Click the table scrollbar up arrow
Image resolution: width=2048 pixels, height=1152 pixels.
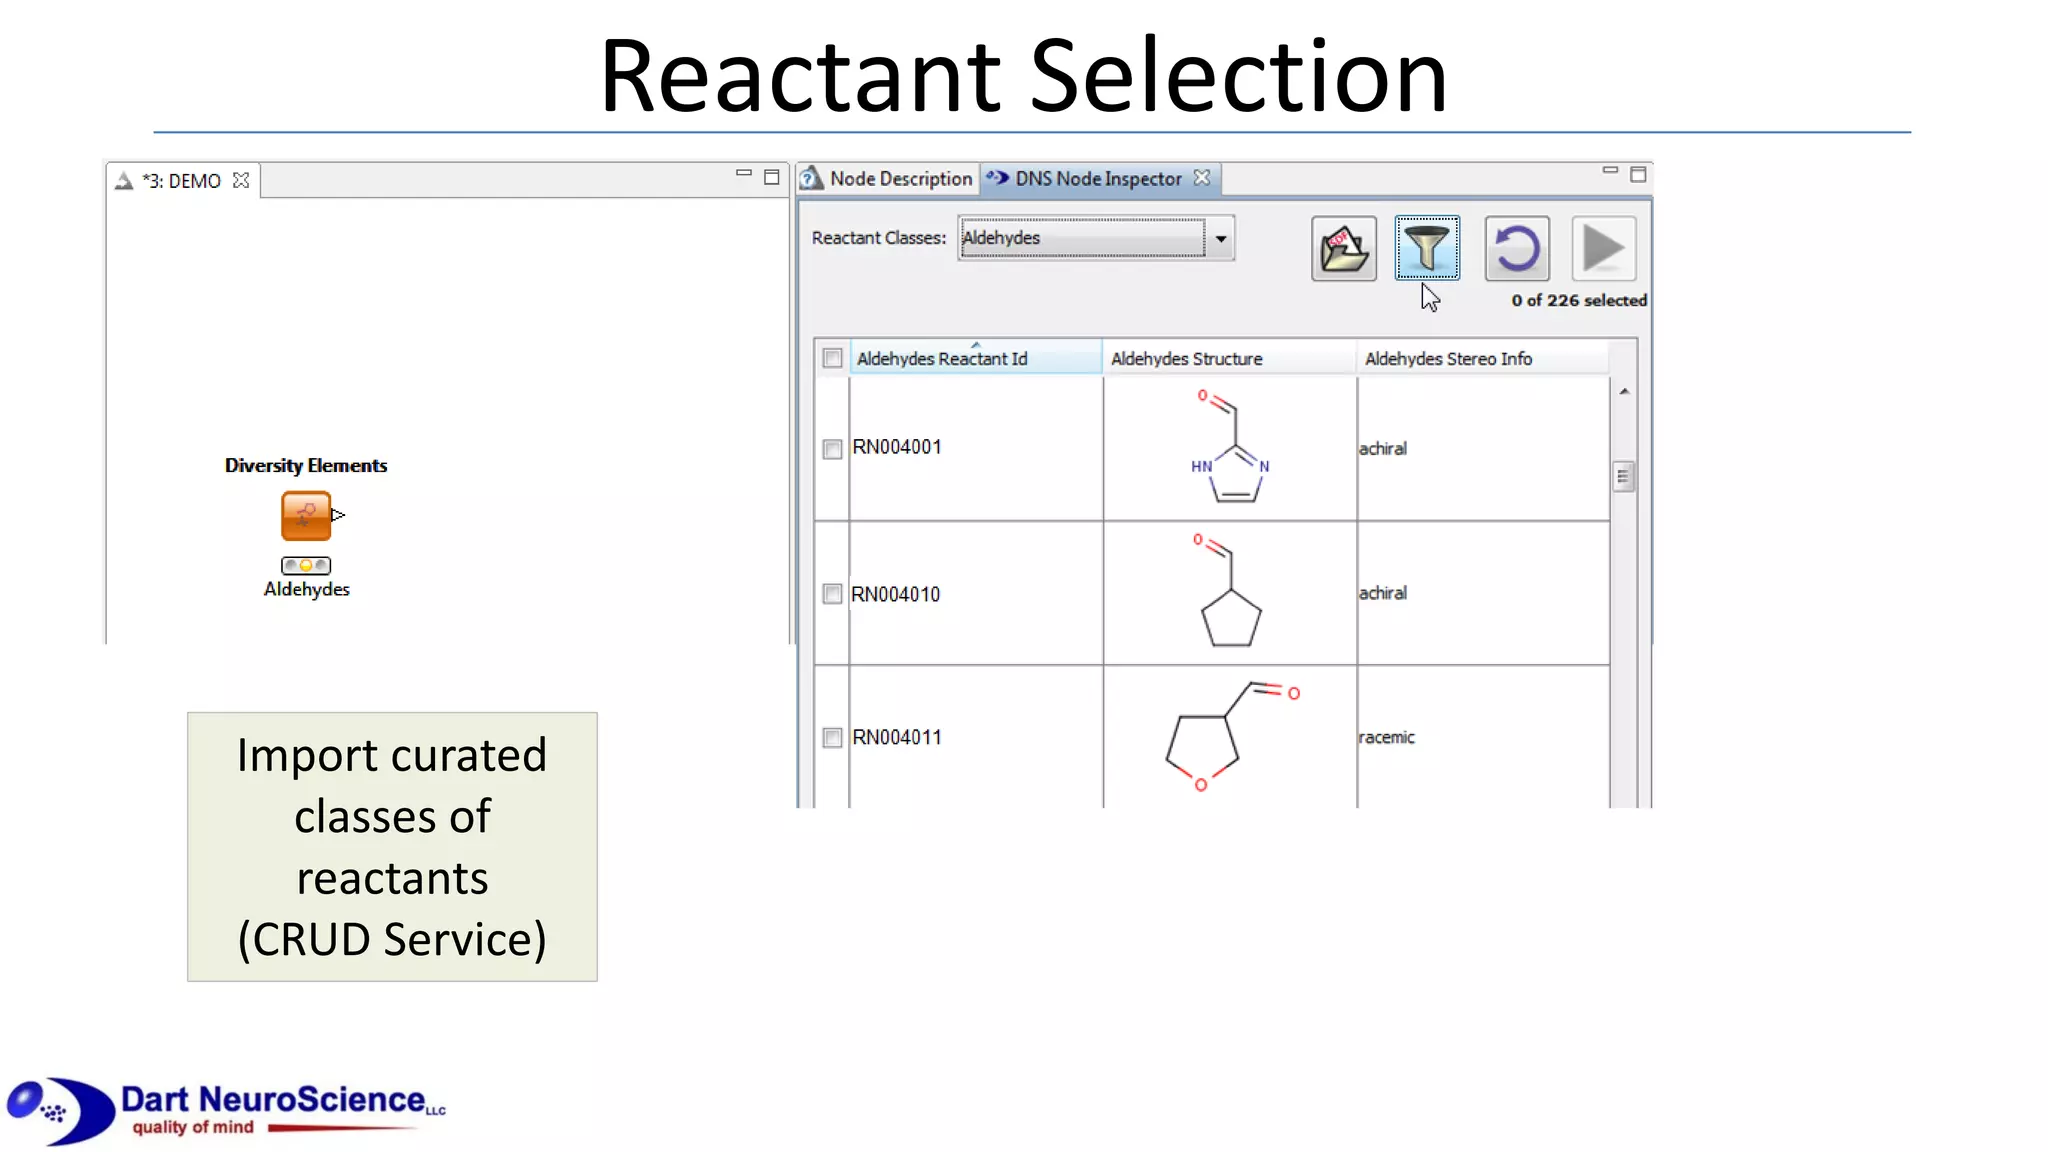pos(1624,392)
